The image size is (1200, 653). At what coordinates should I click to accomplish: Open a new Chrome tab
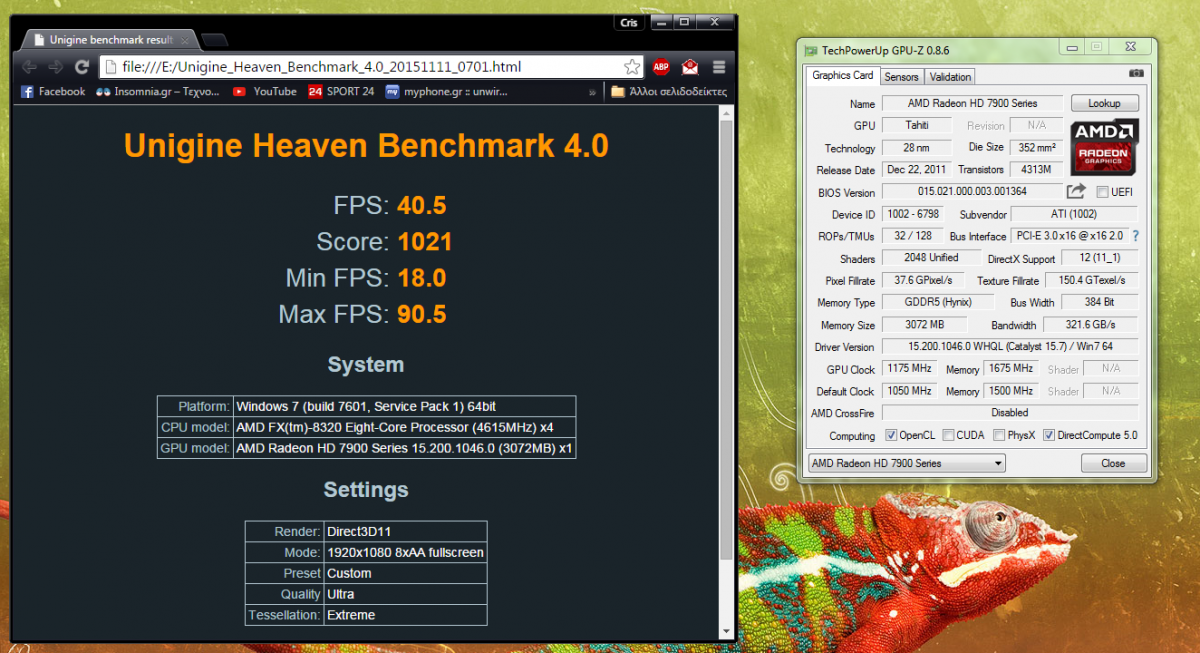[214, 40]
